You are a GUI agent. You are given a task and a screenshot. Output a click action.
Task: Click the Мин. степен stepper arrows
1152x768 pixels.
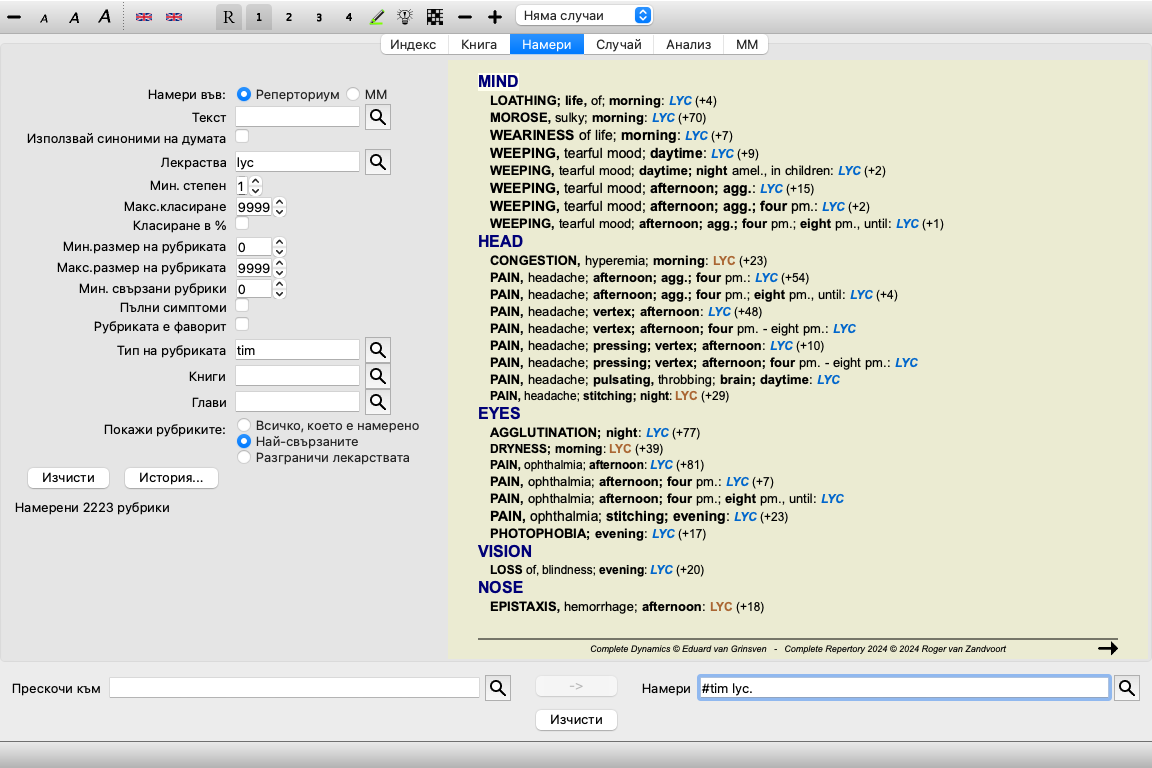[256, 186]
